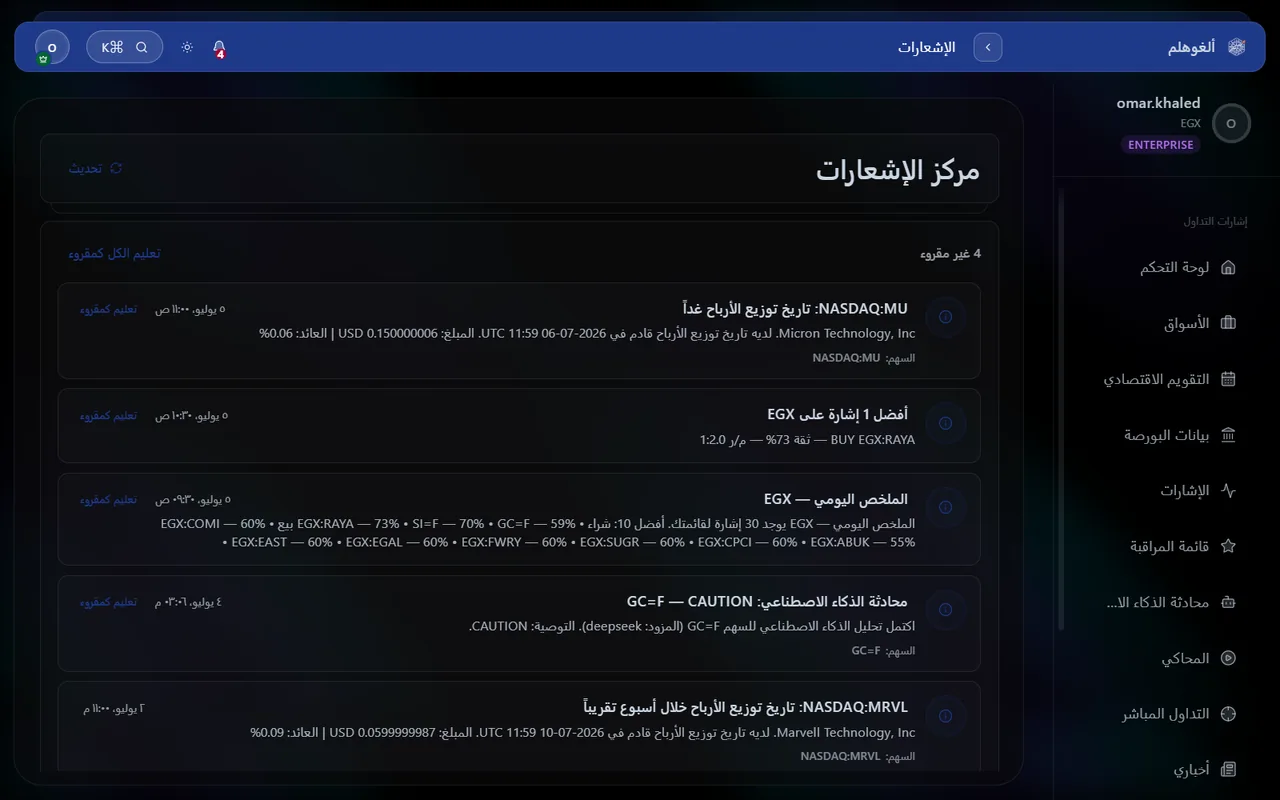1280x800 pixels.
Task: Mark the GC=F CAUTION notification as read
Action: [x=108, y=602]
